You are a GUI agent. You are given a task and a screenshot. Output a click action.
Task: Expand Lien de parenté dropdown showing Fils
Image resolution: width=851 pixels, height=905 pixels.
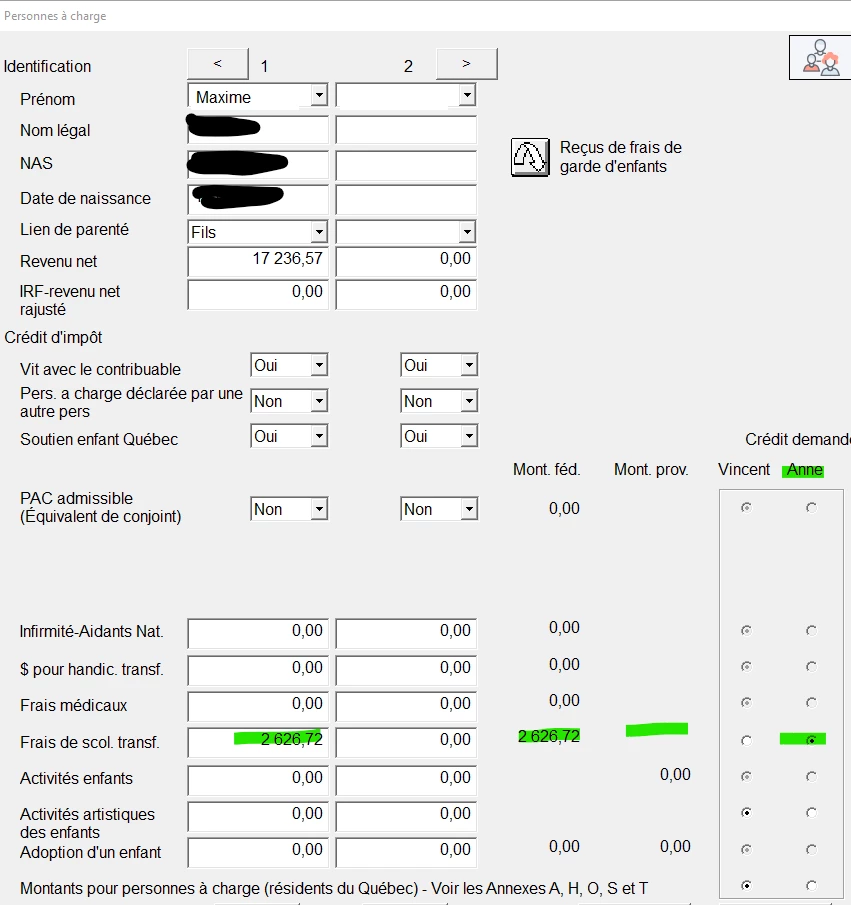pyautogui.click(x=319, y=232)
